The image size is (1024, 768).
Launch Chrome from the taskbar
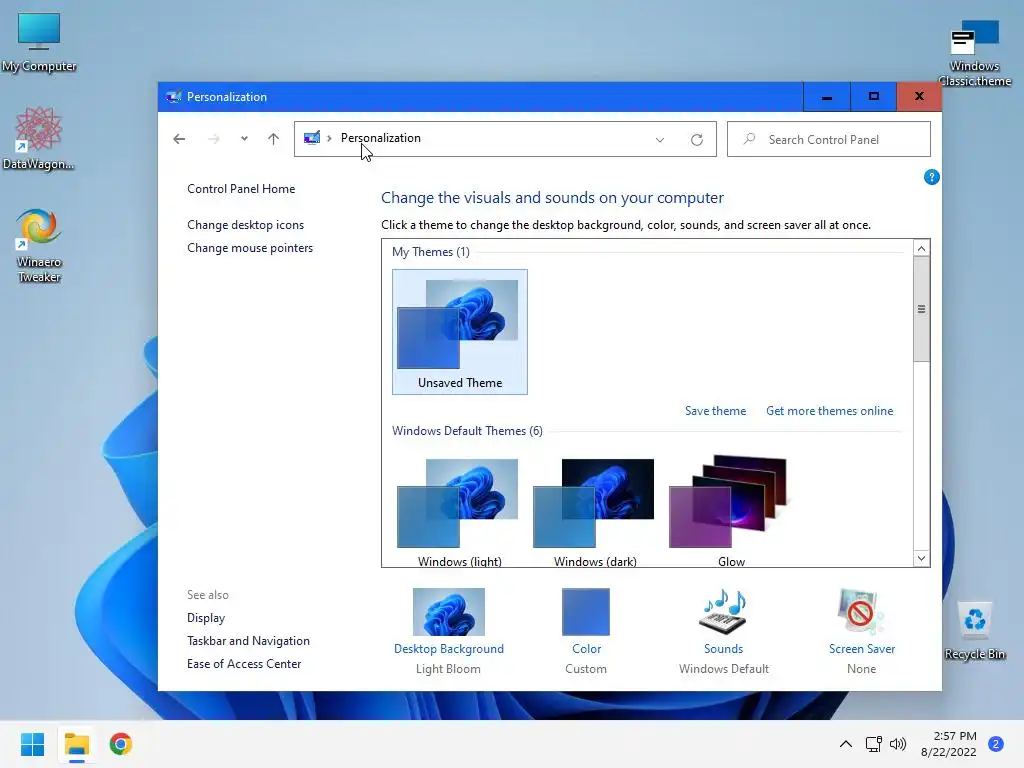pyautogui.click(x=120, y=744)
